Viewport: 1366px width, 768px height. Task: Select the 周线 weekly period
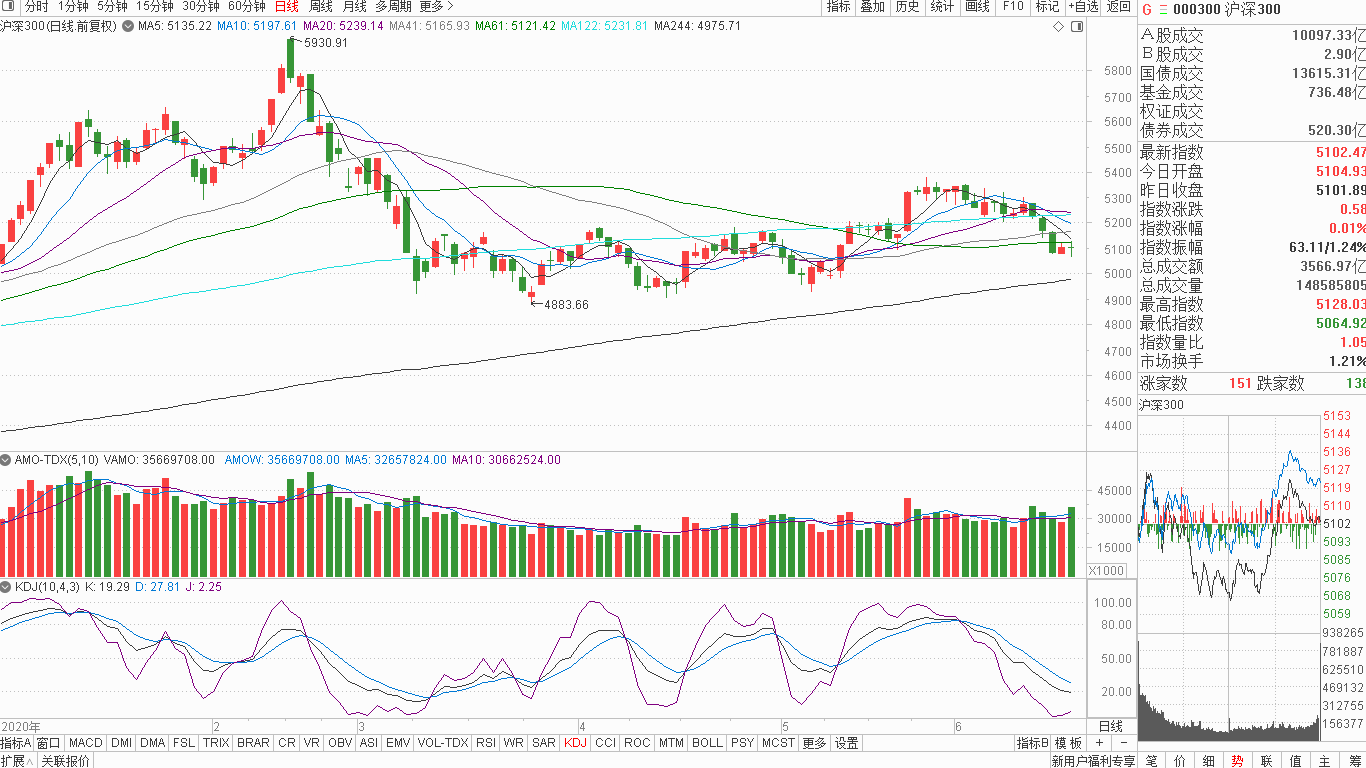[x=320, y=7]
